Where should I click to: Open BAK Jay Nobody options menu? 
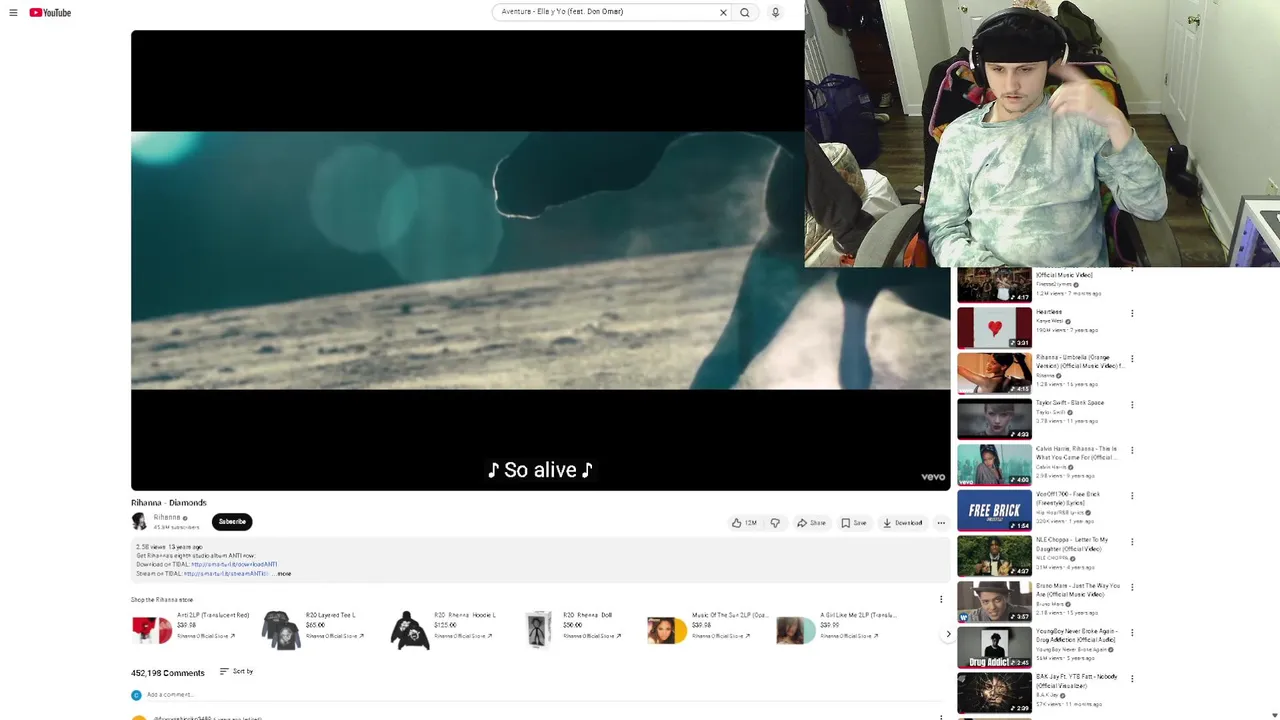(x=1132, y=679)
